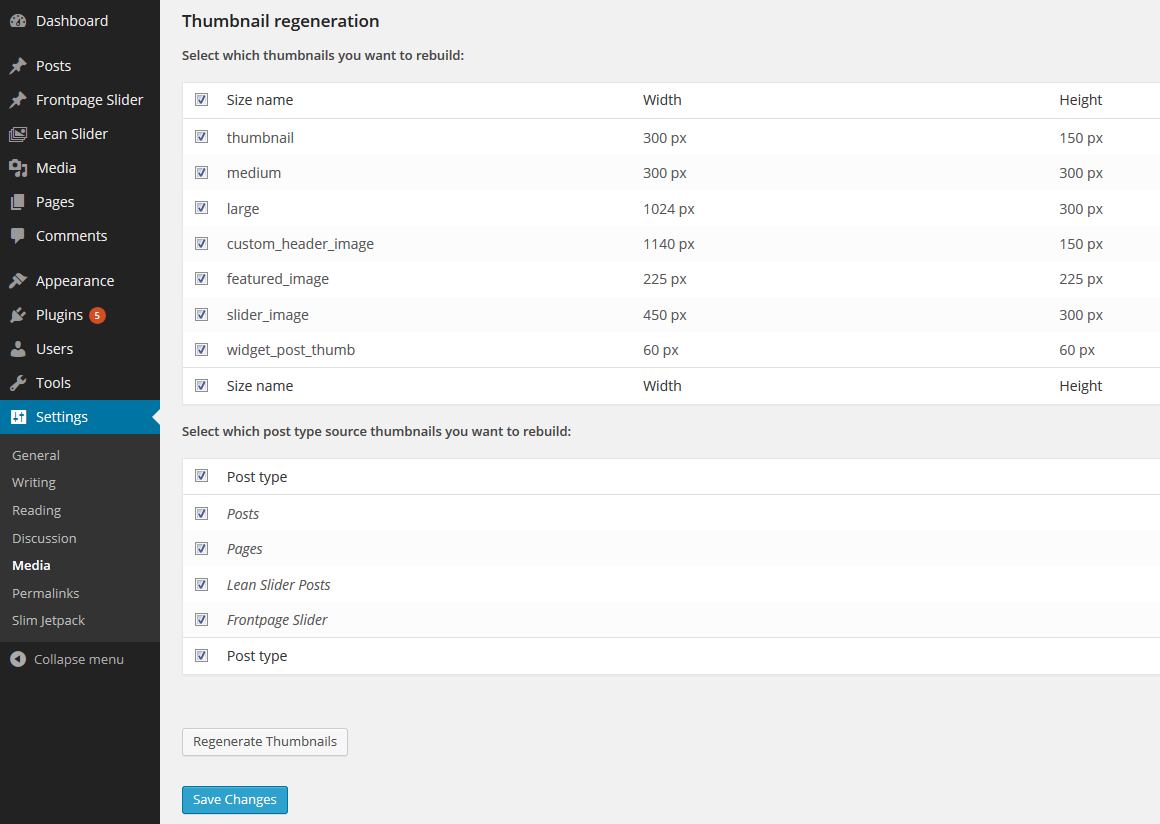
Task: Select the Frontpage Slider sidebar icon
Action: pyautogui.click(x=18, y=99)
